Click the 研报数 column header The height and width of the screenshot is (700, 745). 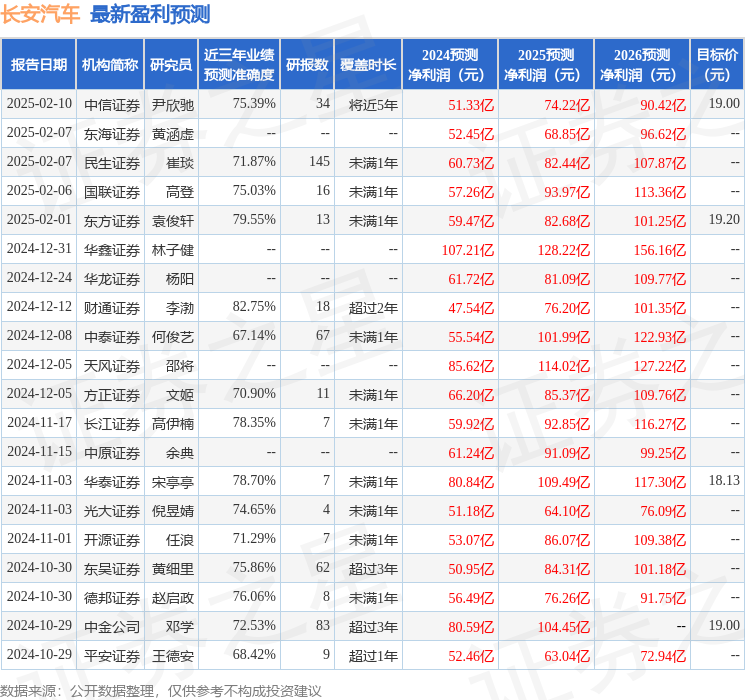(307, 65)
